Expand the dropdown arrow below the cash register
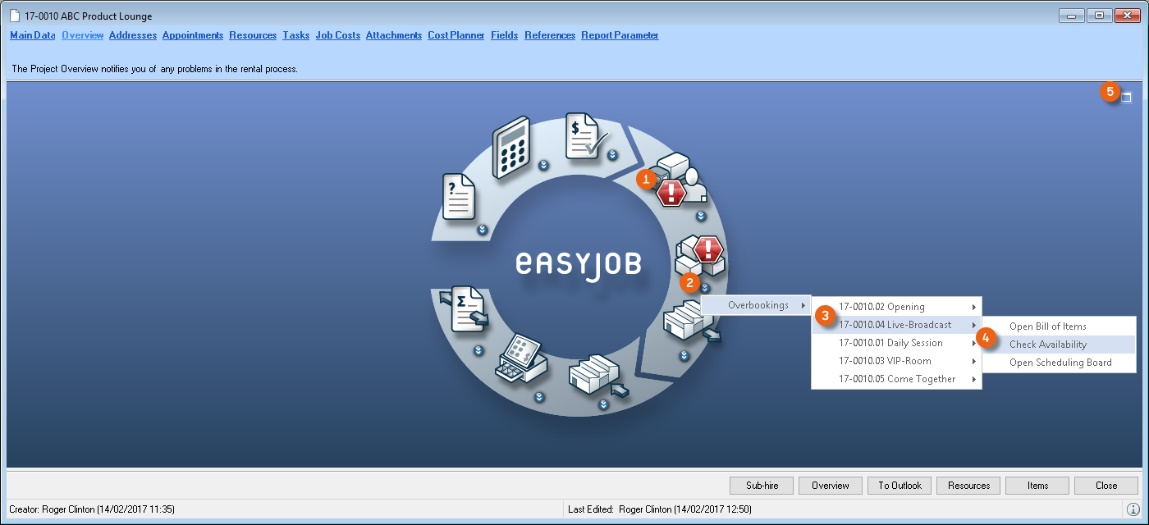Image resolution: width=1149 pixels, height=525 pixels. [540, 396]
